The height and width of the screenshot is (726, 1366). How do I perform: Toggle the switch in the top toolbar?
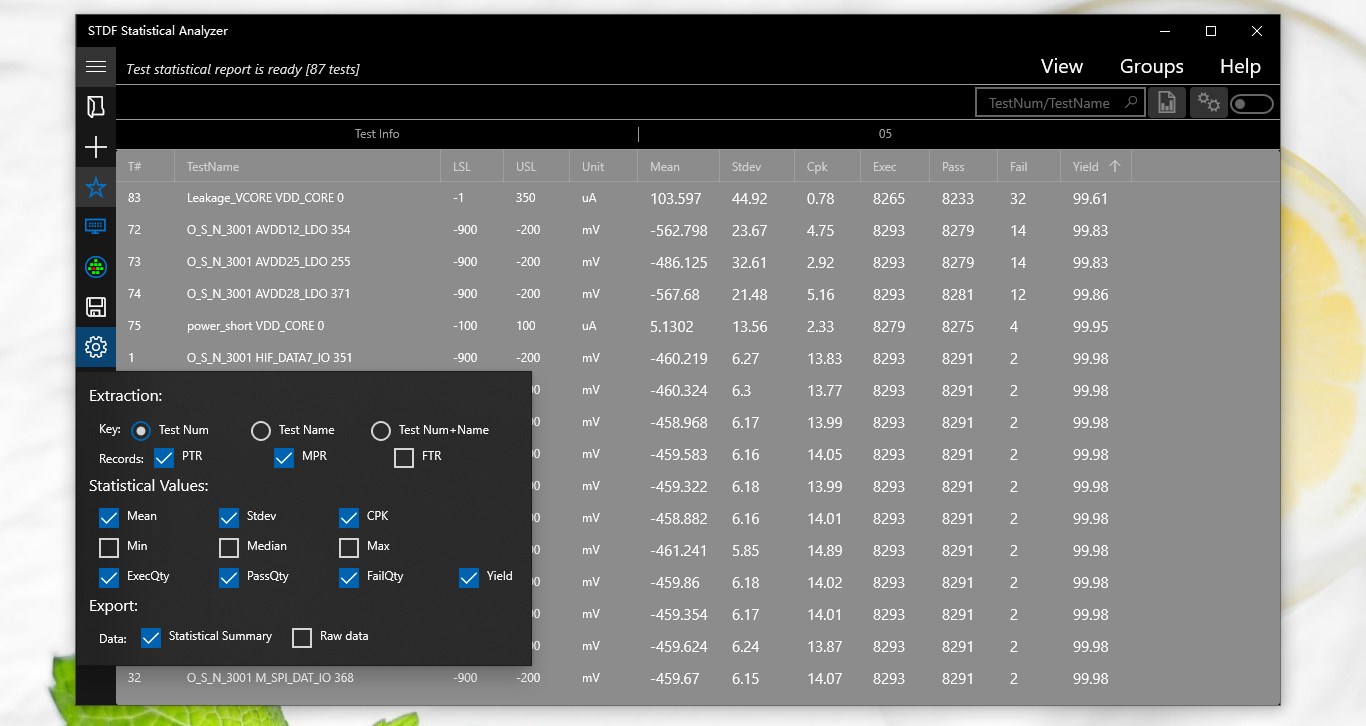[1252, 103]
